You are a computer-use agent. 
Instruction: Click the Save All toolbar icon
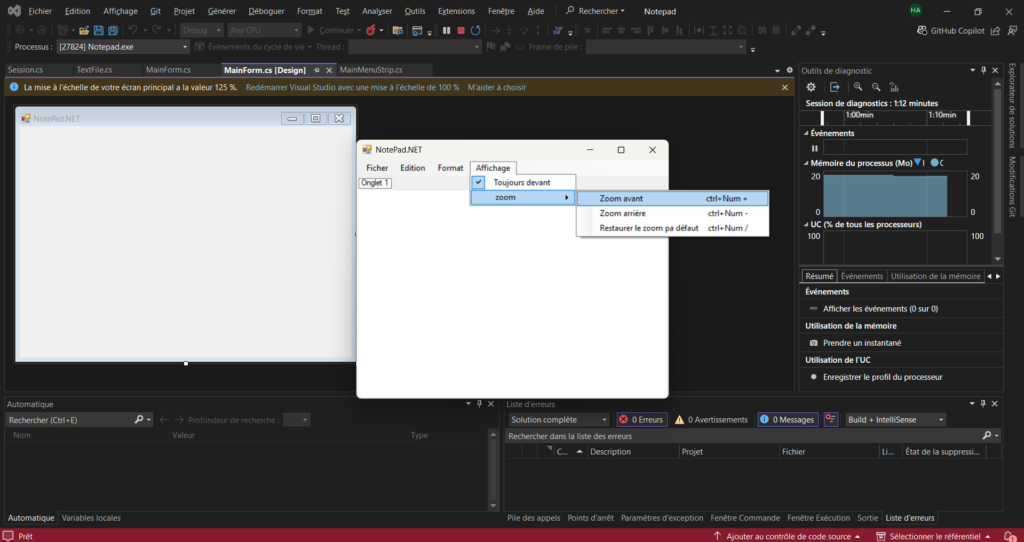pos(113,31)
